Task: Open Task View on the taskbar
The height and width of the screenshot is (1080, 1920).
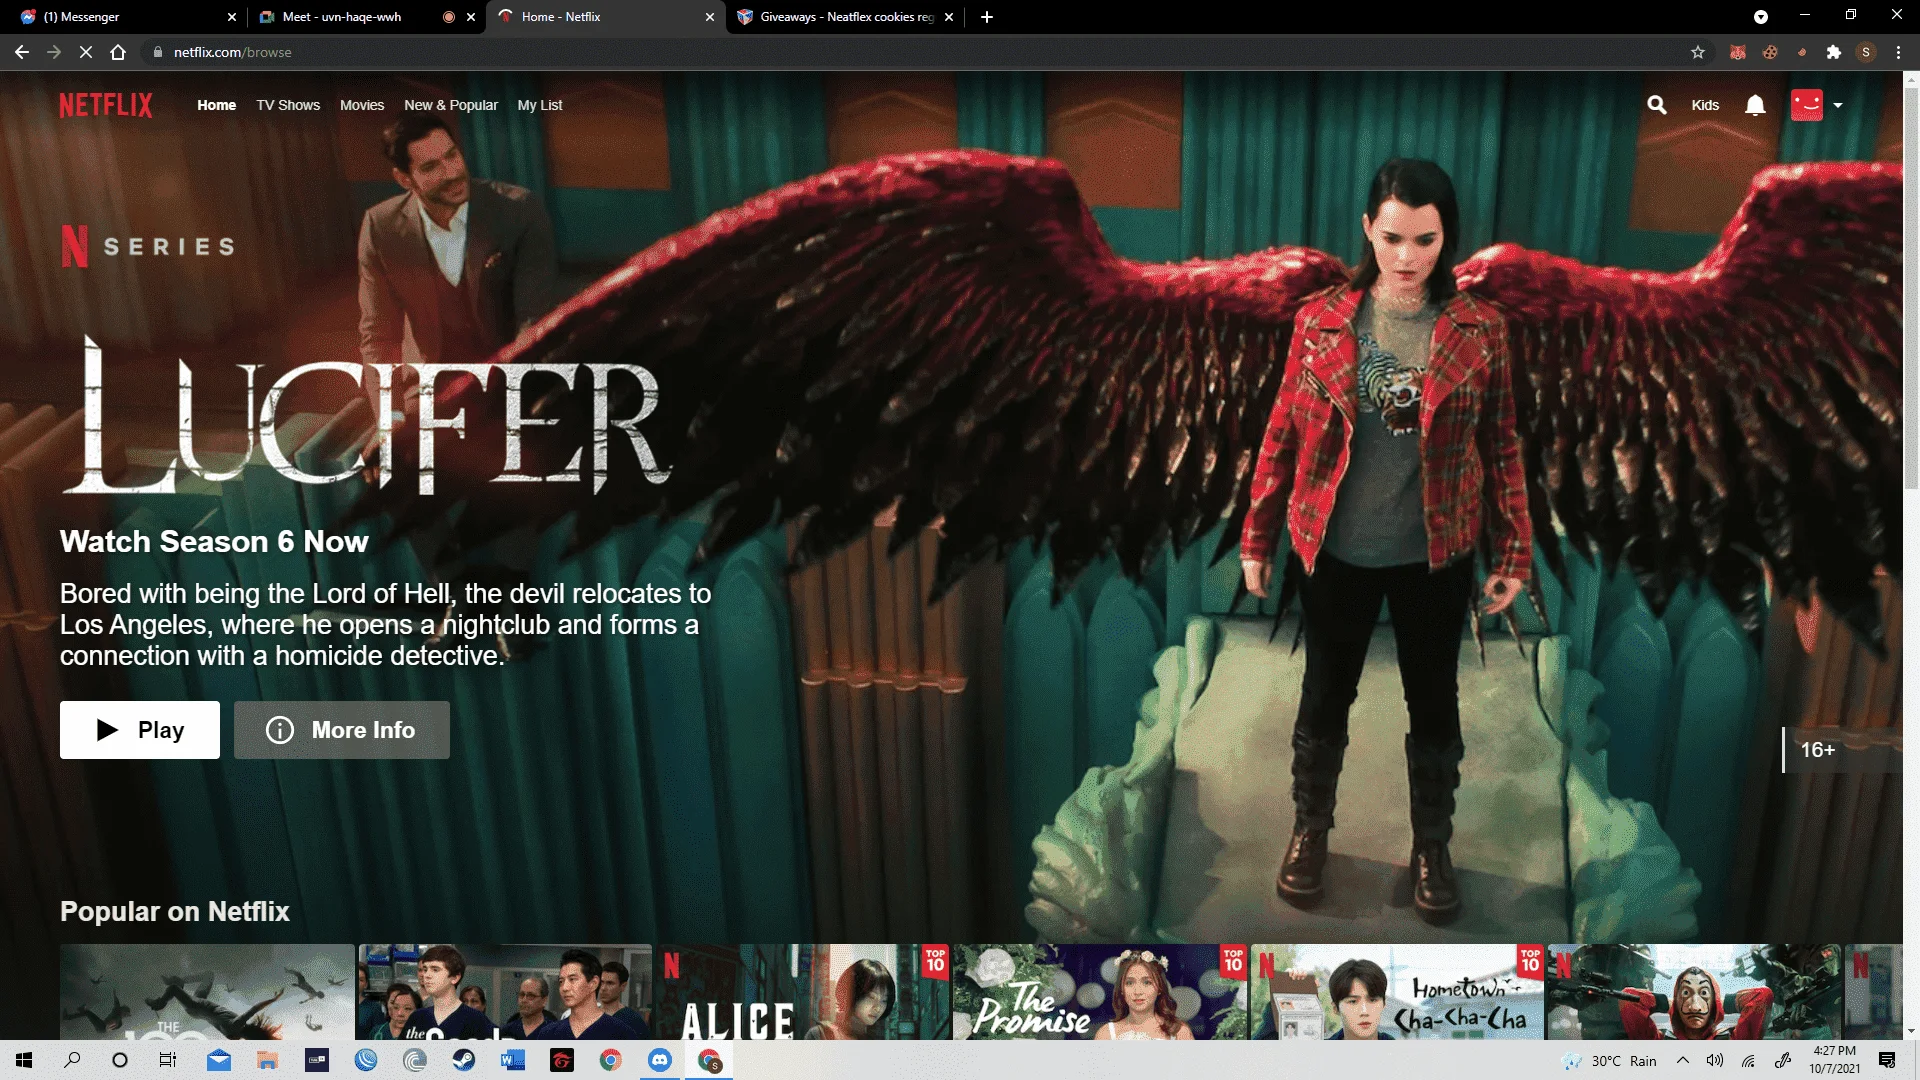Action: click(168, 1060)
